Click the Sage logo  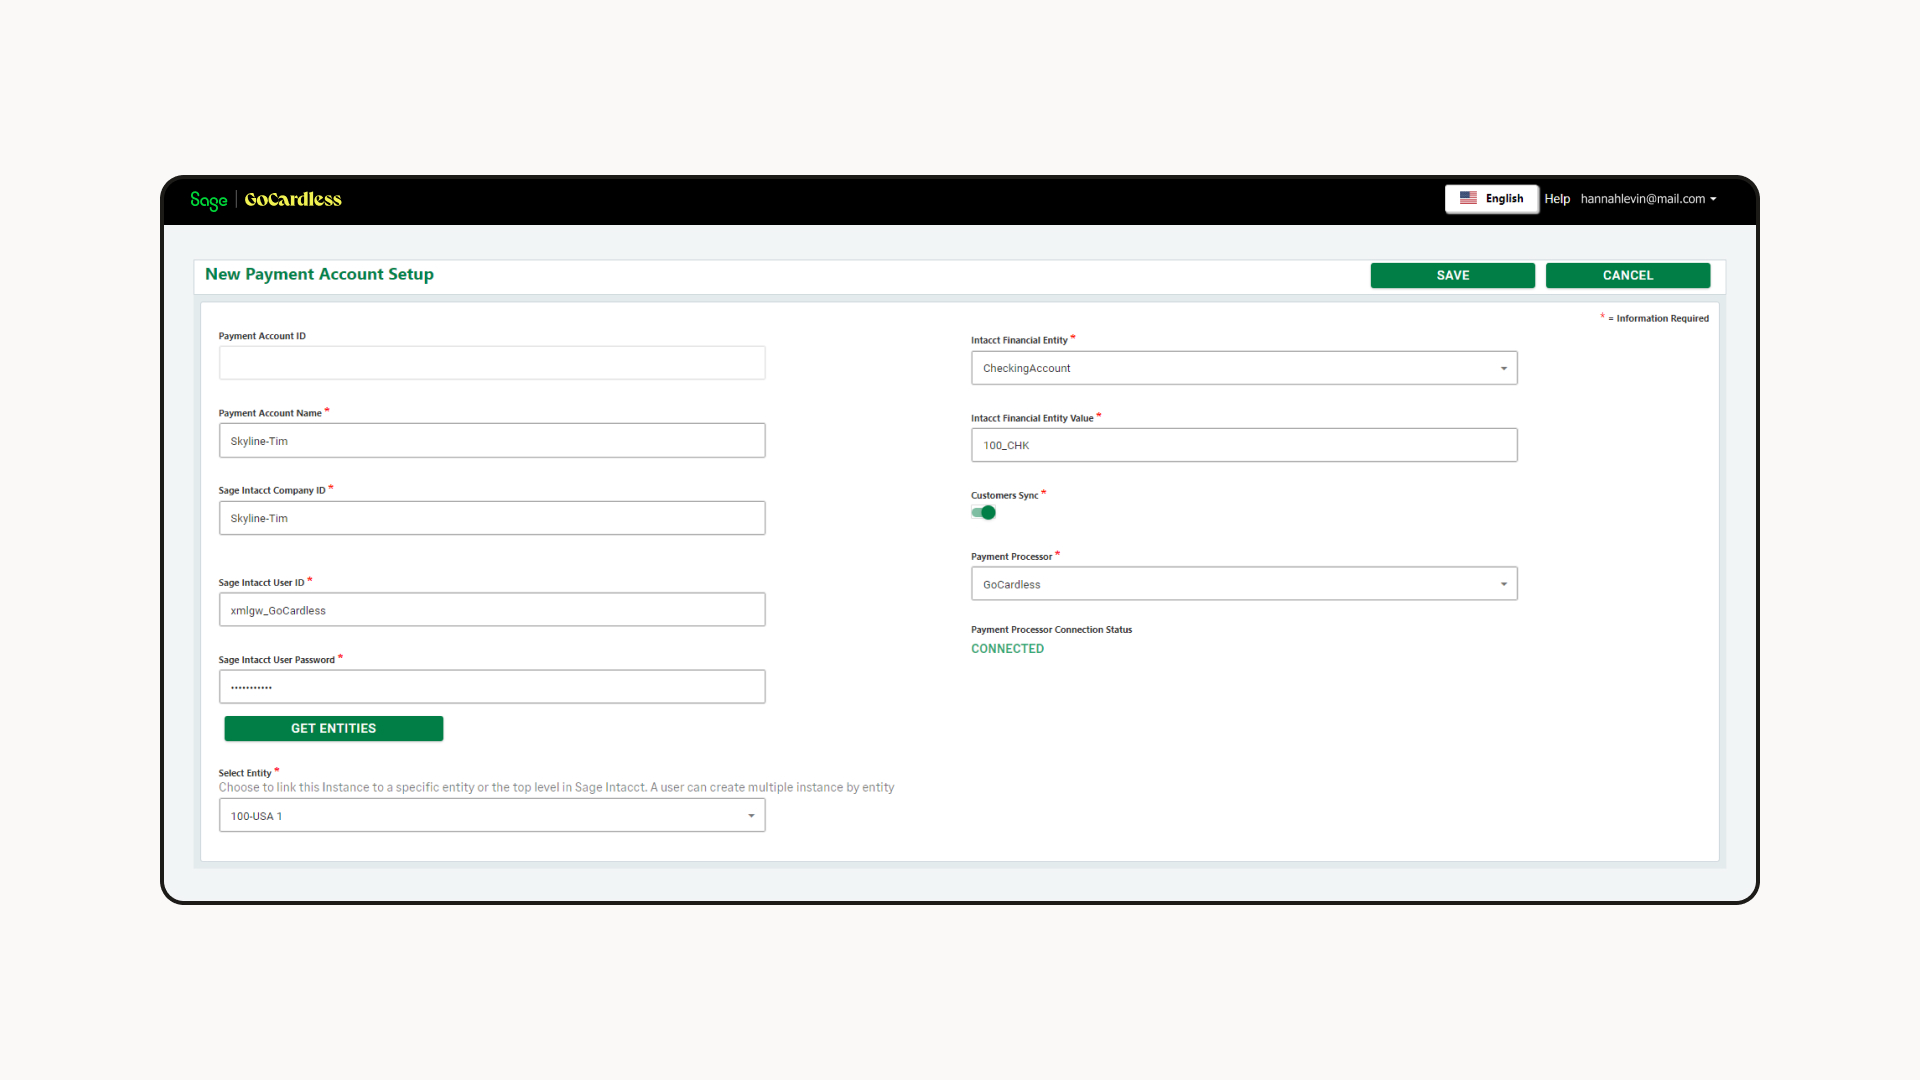point(208,200)
